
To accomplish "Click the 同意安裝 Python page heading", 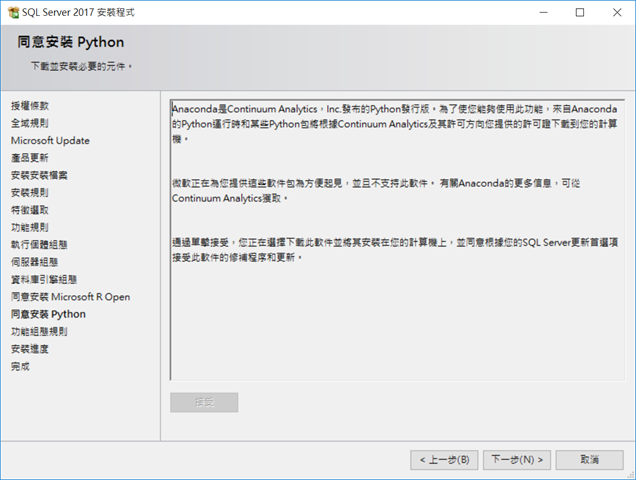I will [x=71, y=42].
